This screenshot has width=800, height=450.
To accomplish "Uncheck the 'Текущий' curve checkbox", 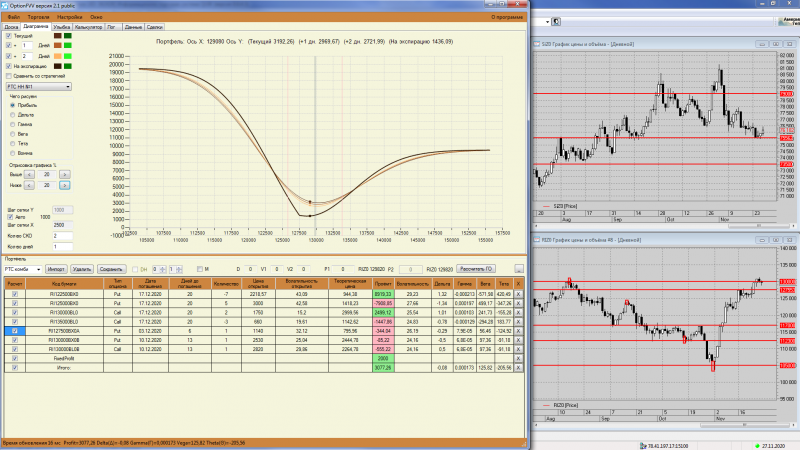I will (x=9, y=36).
